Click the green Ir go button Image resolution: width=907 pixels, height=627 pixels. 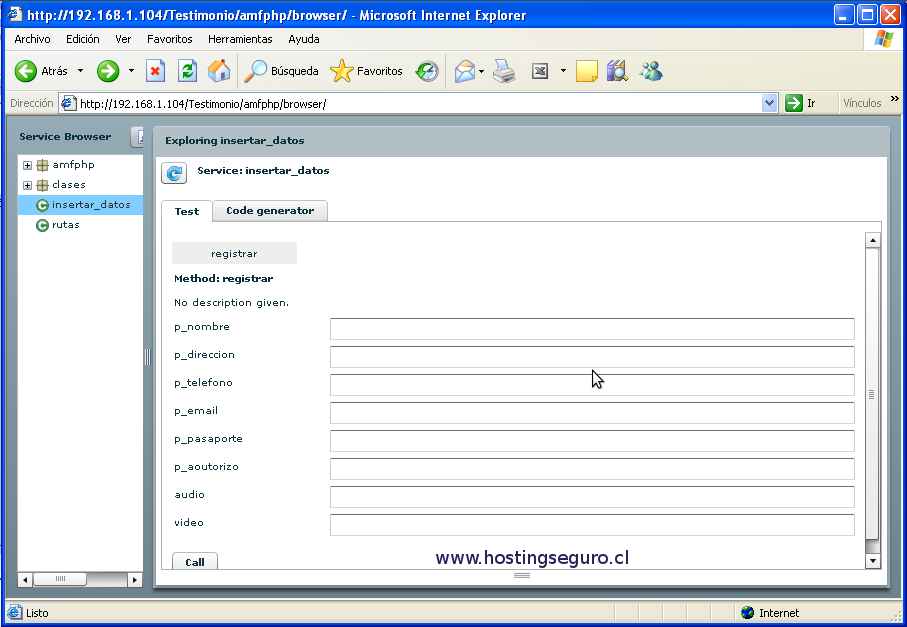point(794,104)
